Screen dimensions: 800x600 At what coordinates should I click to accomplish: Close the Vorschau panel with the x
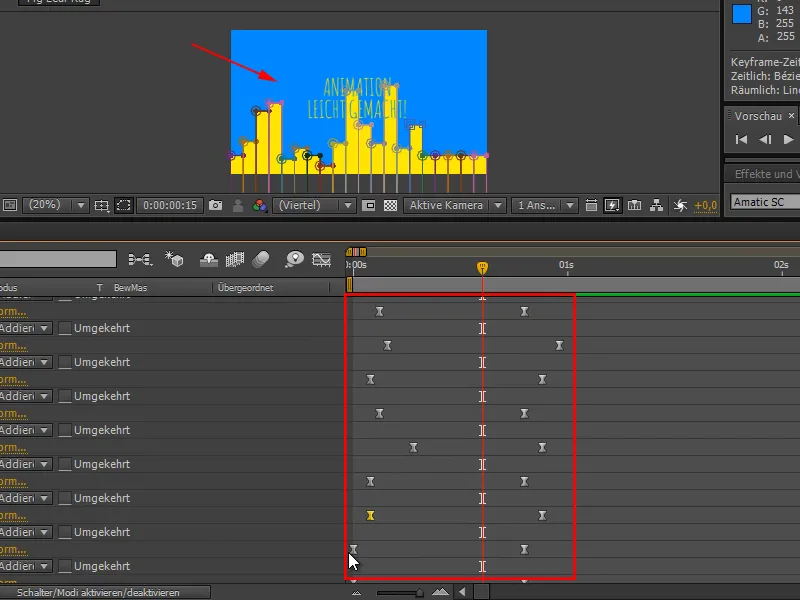click(791, 116)
